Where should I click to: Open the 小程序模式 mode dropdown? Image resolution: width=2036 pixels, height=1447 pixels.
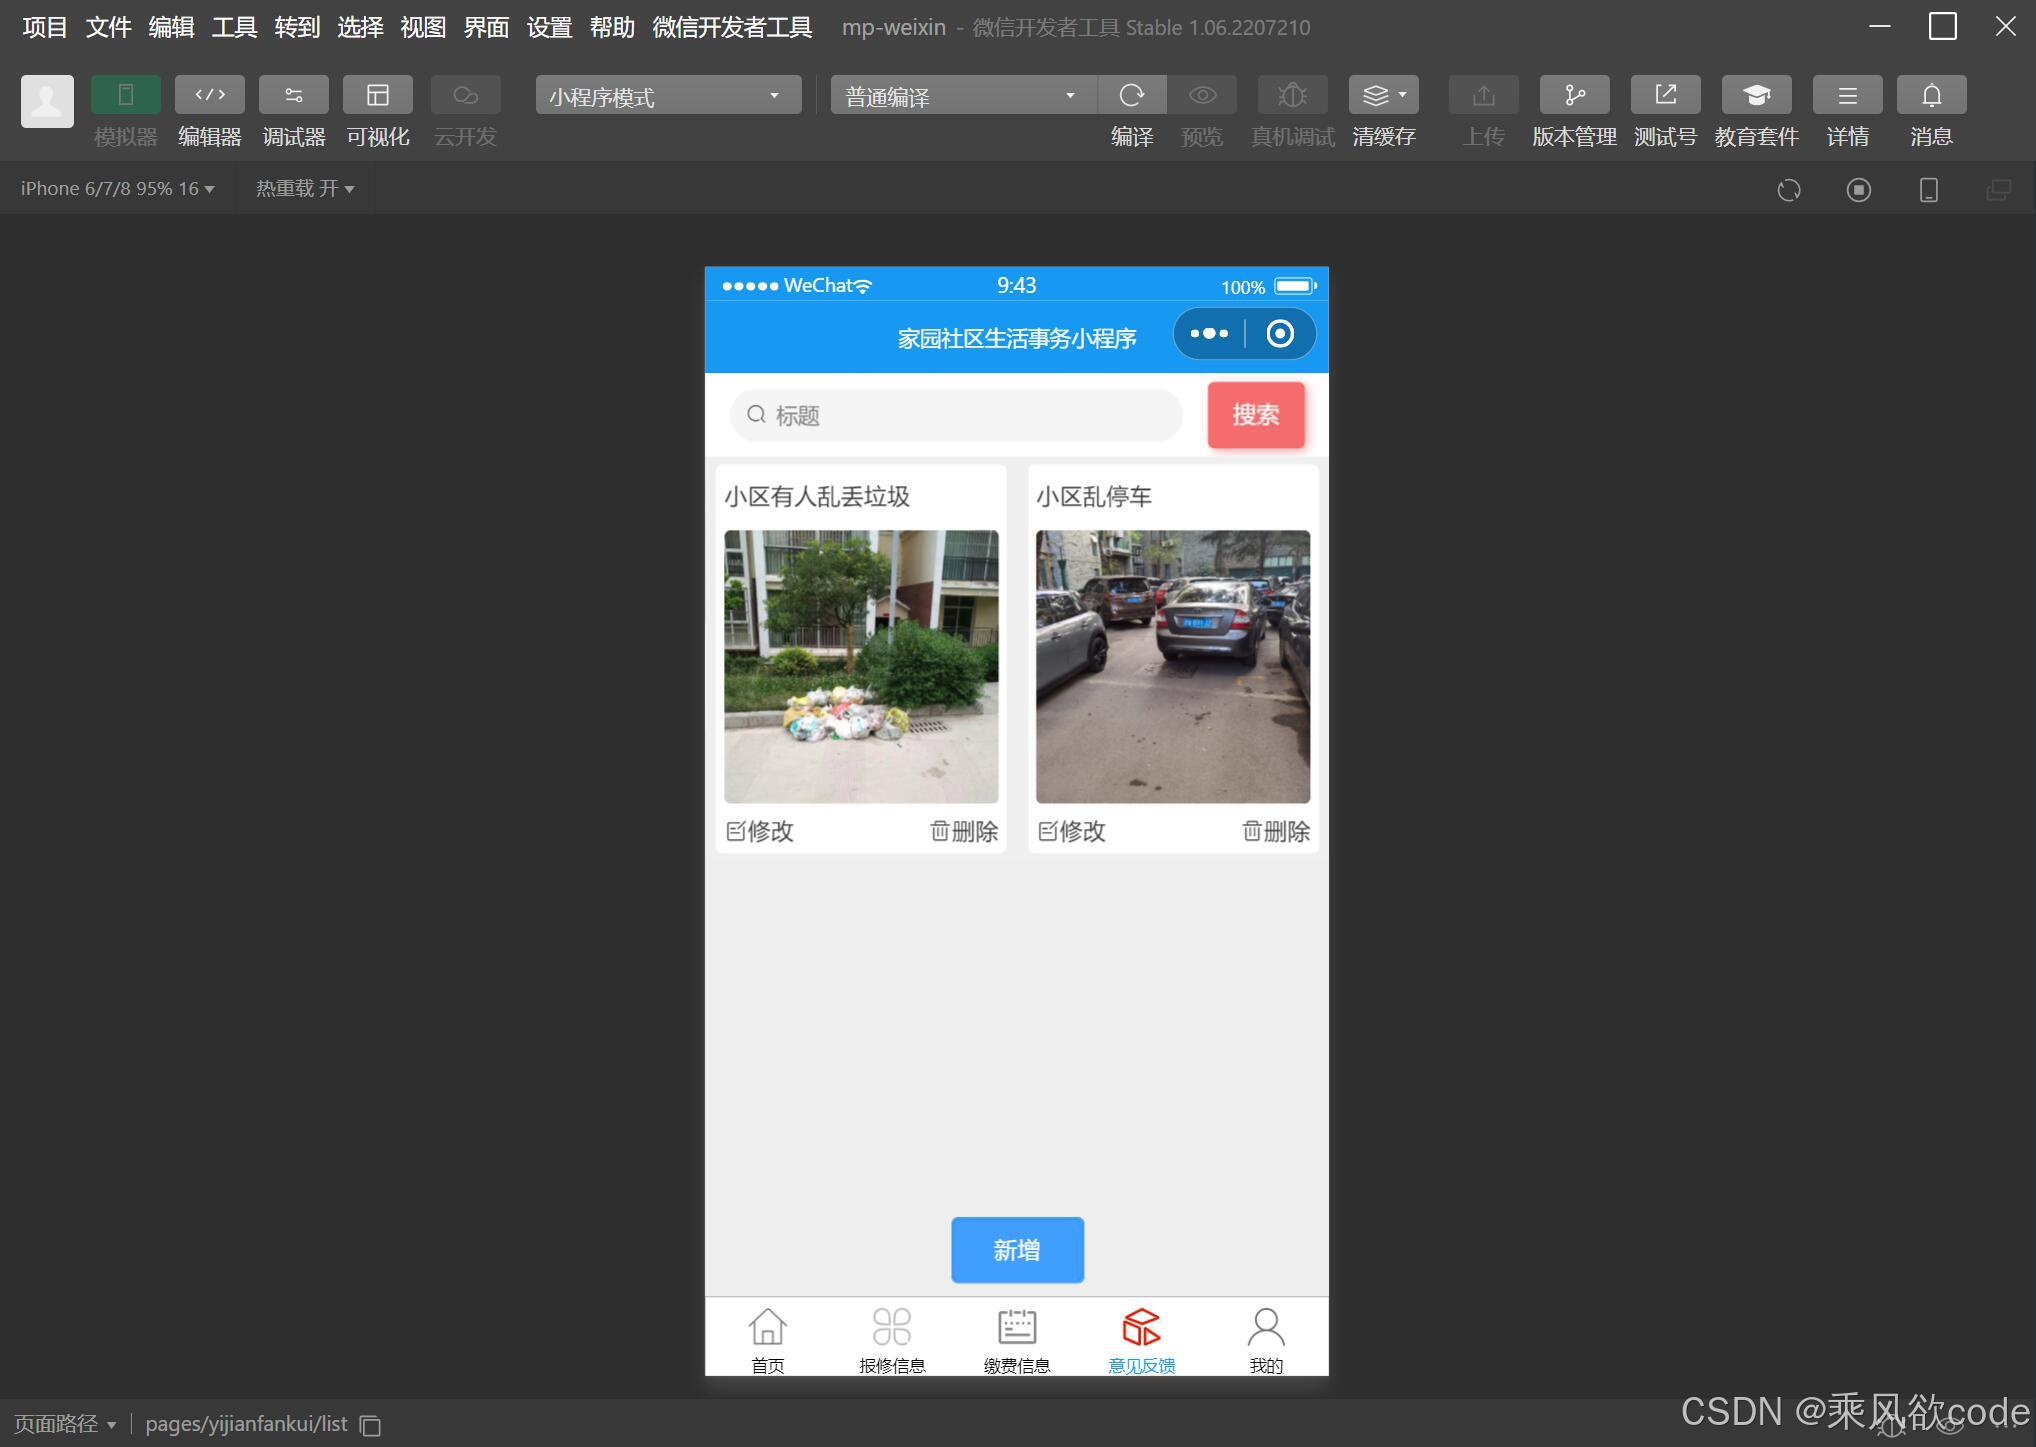click(668, 96)
